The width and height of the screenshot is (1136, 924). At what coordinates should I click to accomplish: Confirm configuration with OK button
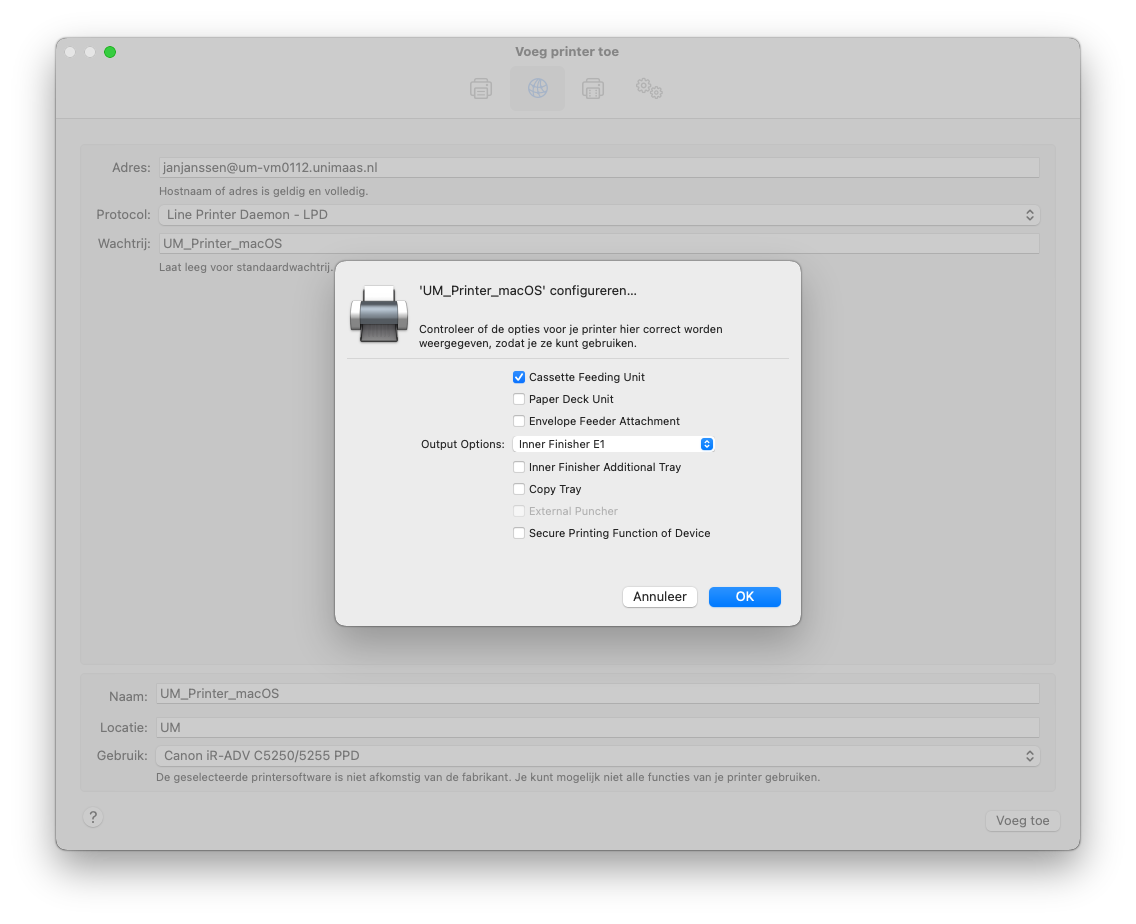(x=745, y=597)
